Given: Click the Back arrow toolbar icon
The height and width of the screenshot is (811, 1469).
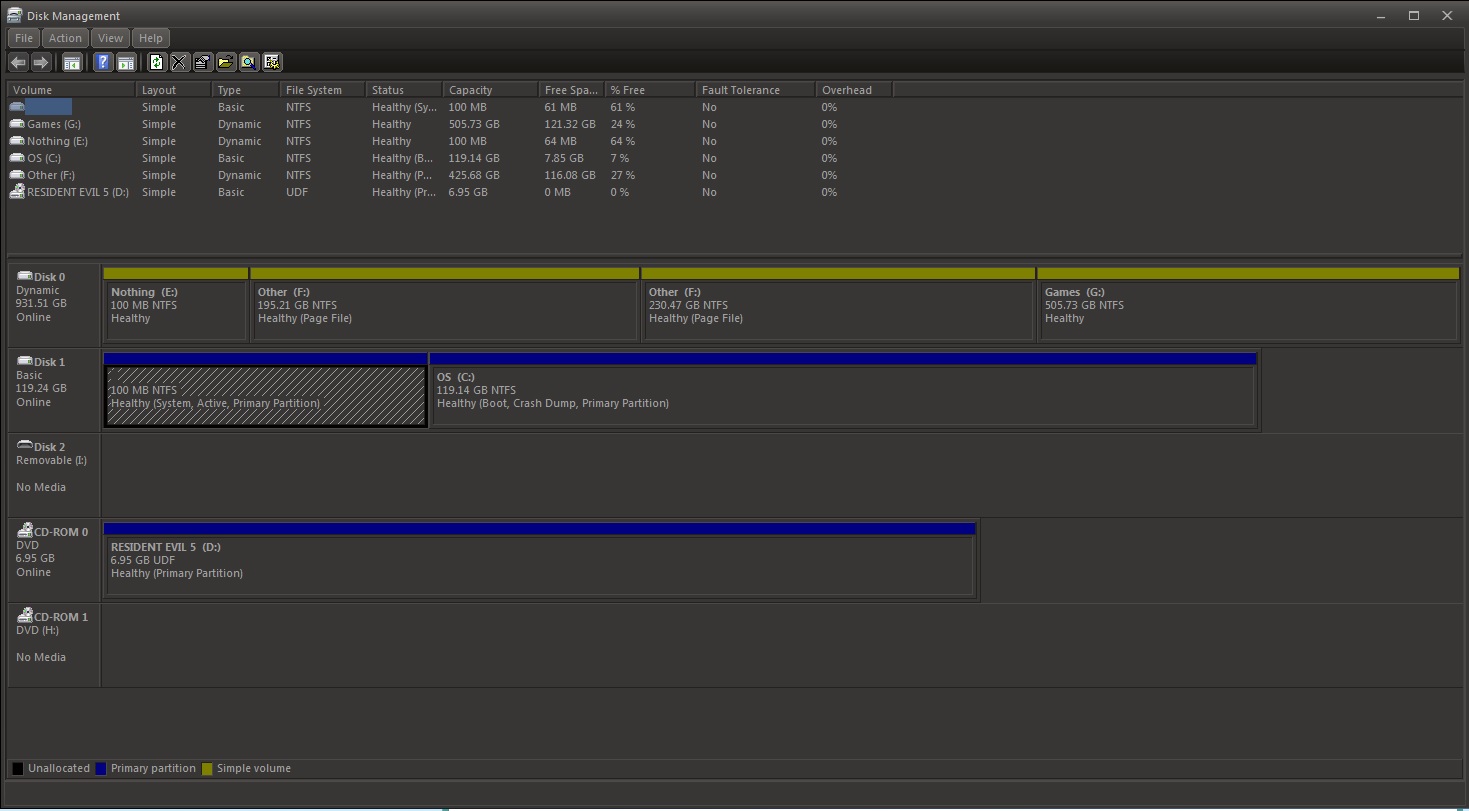Looking at the screenshot, I should tap(18, 63).
